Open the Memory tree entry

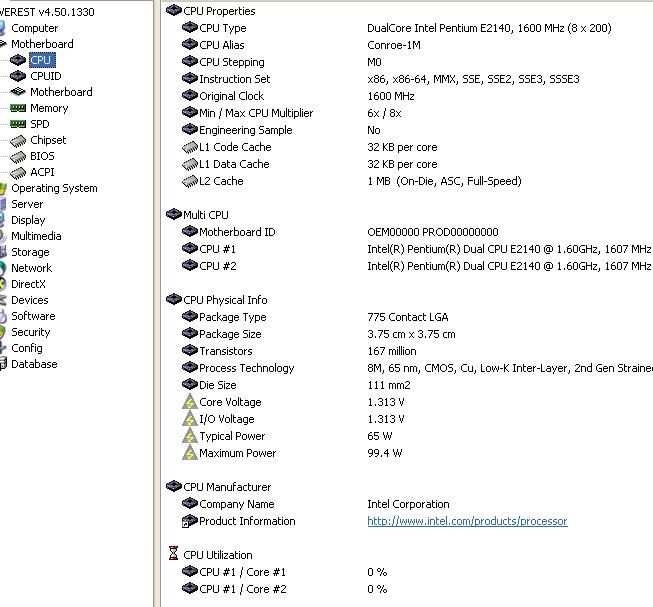point(49,108)
